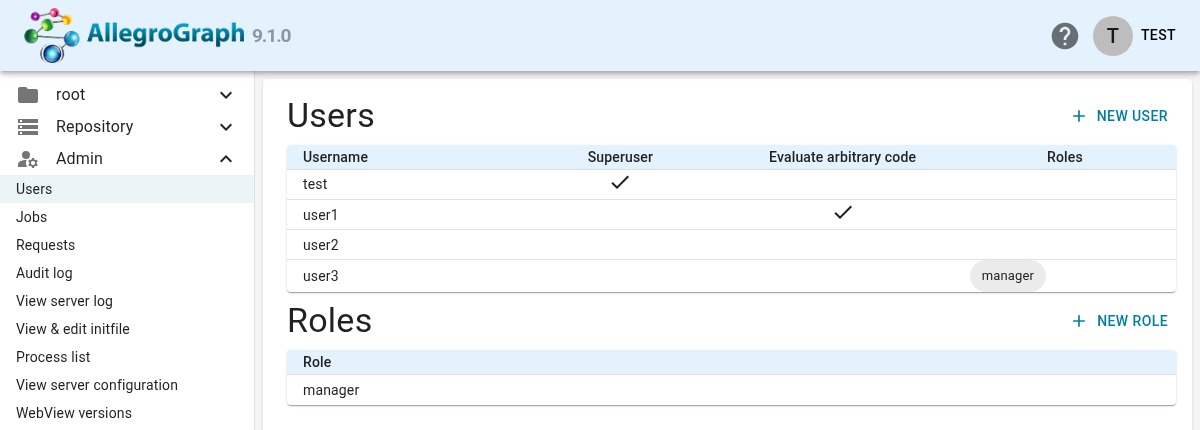Viewport: 1200px width, 430px height.
Task: Click the Roles column header
Action: tap(1065, 157)
